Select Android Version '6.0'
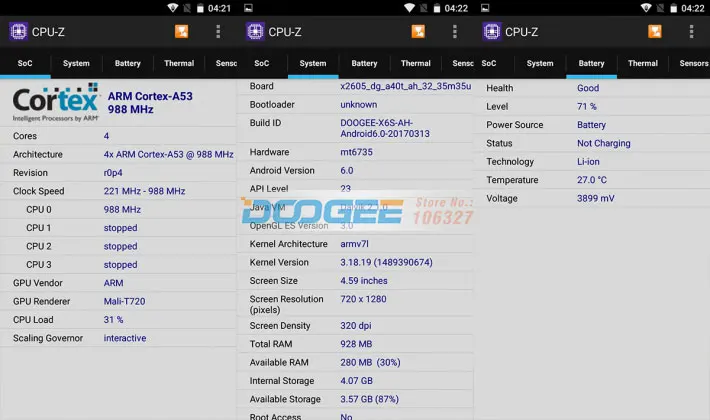This screenshot has width=710, height=420. [x=347, y=171]
